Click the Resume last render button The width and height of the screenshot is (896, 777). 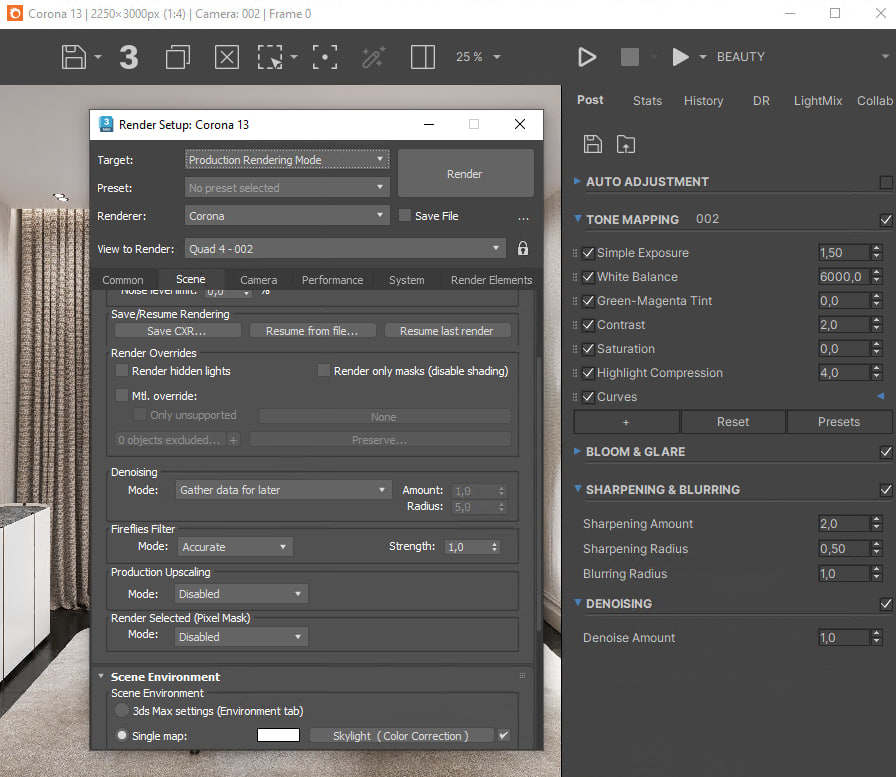click(447, 331)
